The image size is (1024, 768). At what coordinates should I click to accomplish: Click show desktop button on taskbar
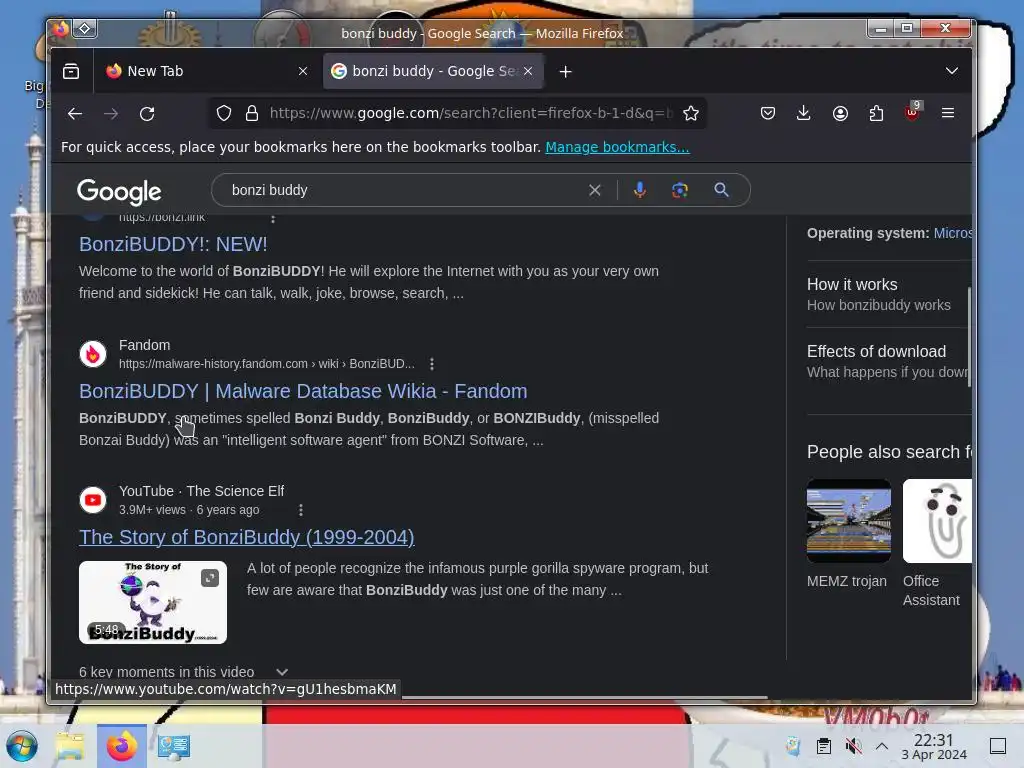coord(998,746)
